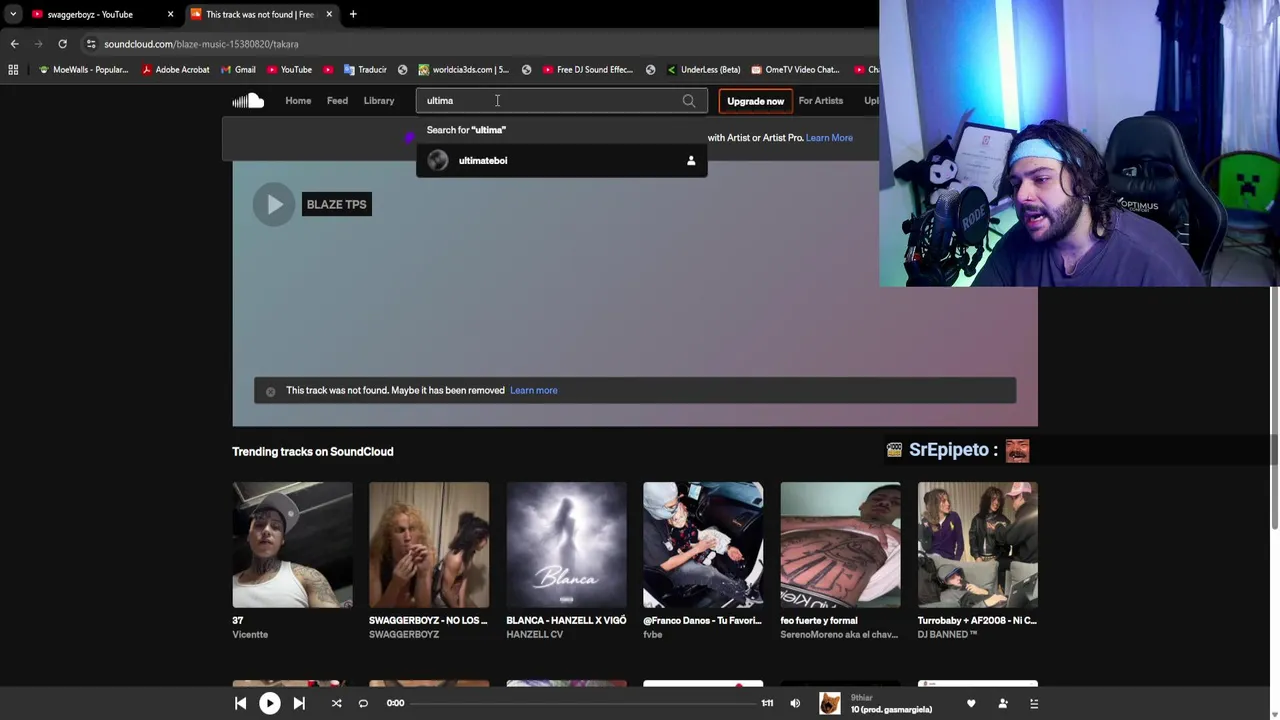
Task: Click the Vicentte artist name
Action: [250, 635]
